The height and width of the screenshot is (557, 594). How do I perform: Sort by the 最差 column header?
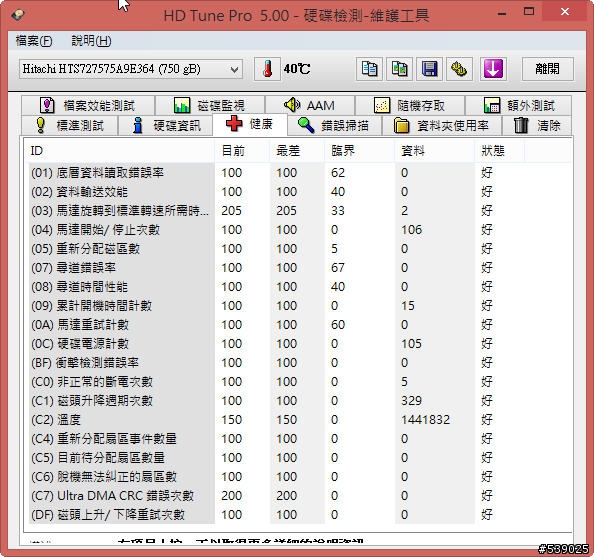tap(297, 151)
